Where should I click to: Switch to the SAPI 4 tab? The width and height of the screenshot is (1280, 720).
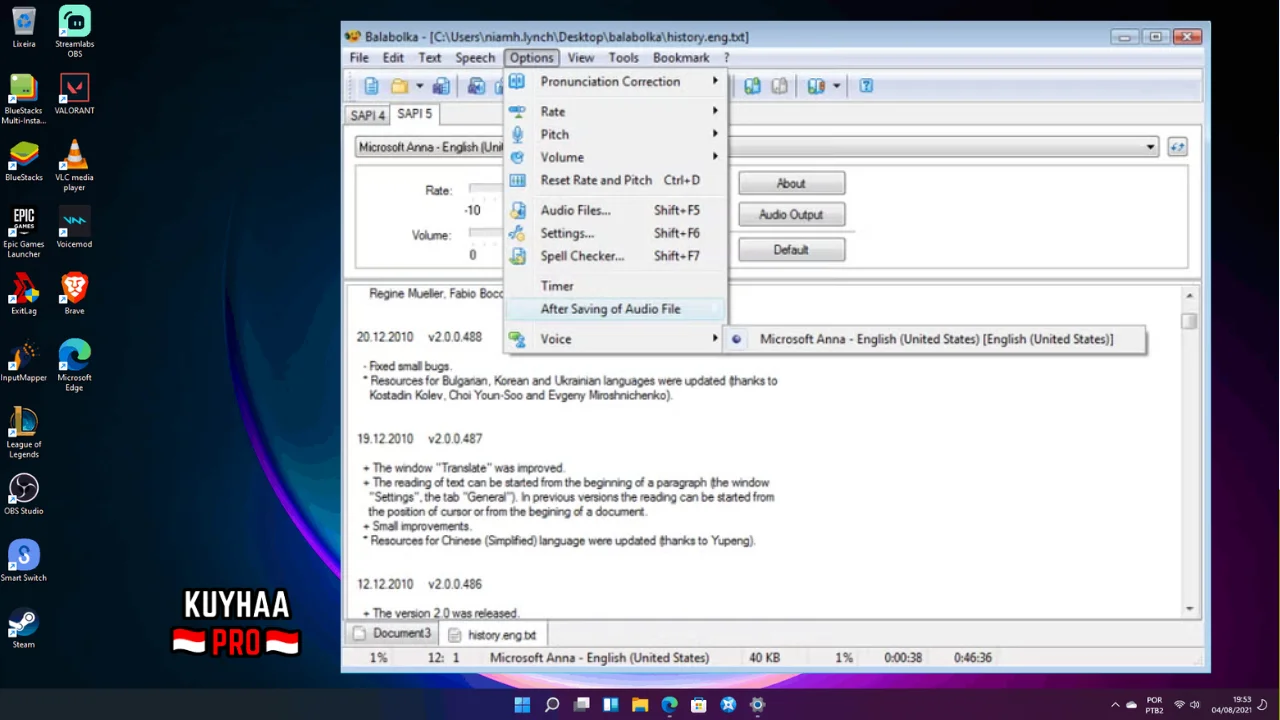pos(367,115)
